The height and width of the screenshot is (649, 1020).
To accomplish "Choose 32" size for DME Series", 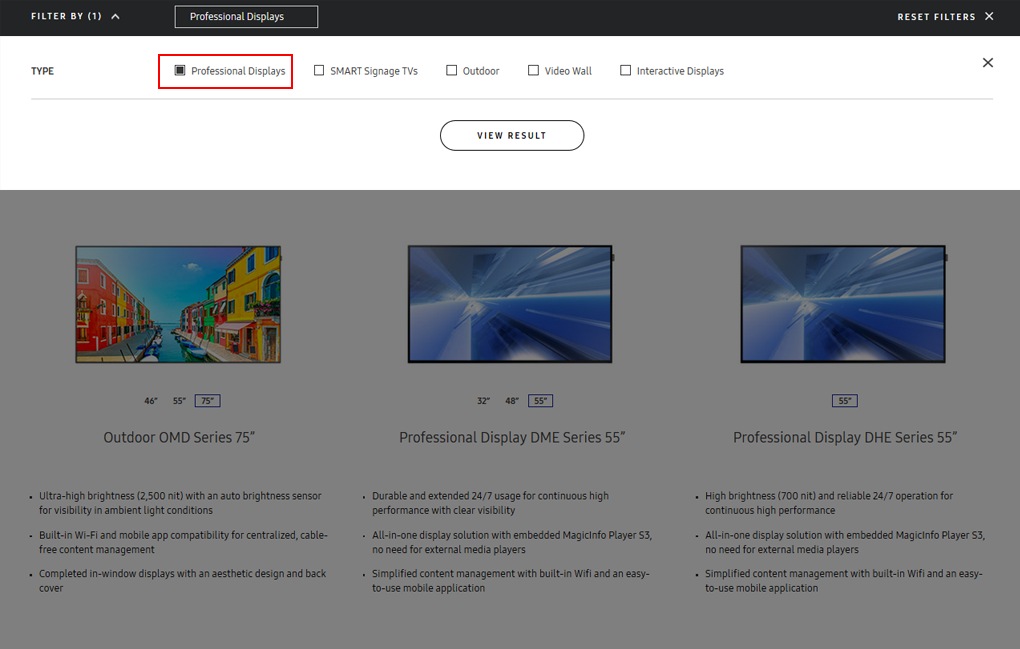I will [x=483, y=401].
